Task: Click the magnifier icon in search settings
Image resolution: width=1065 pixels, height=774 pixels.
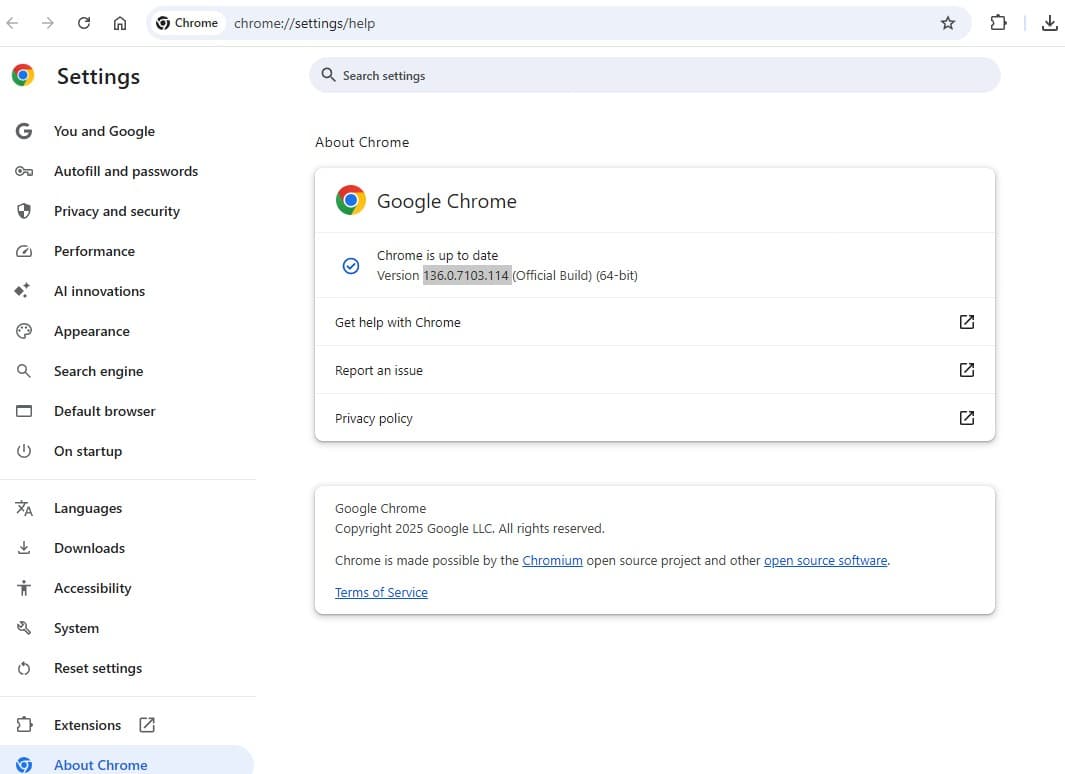Action: click(x=328, y=75)
